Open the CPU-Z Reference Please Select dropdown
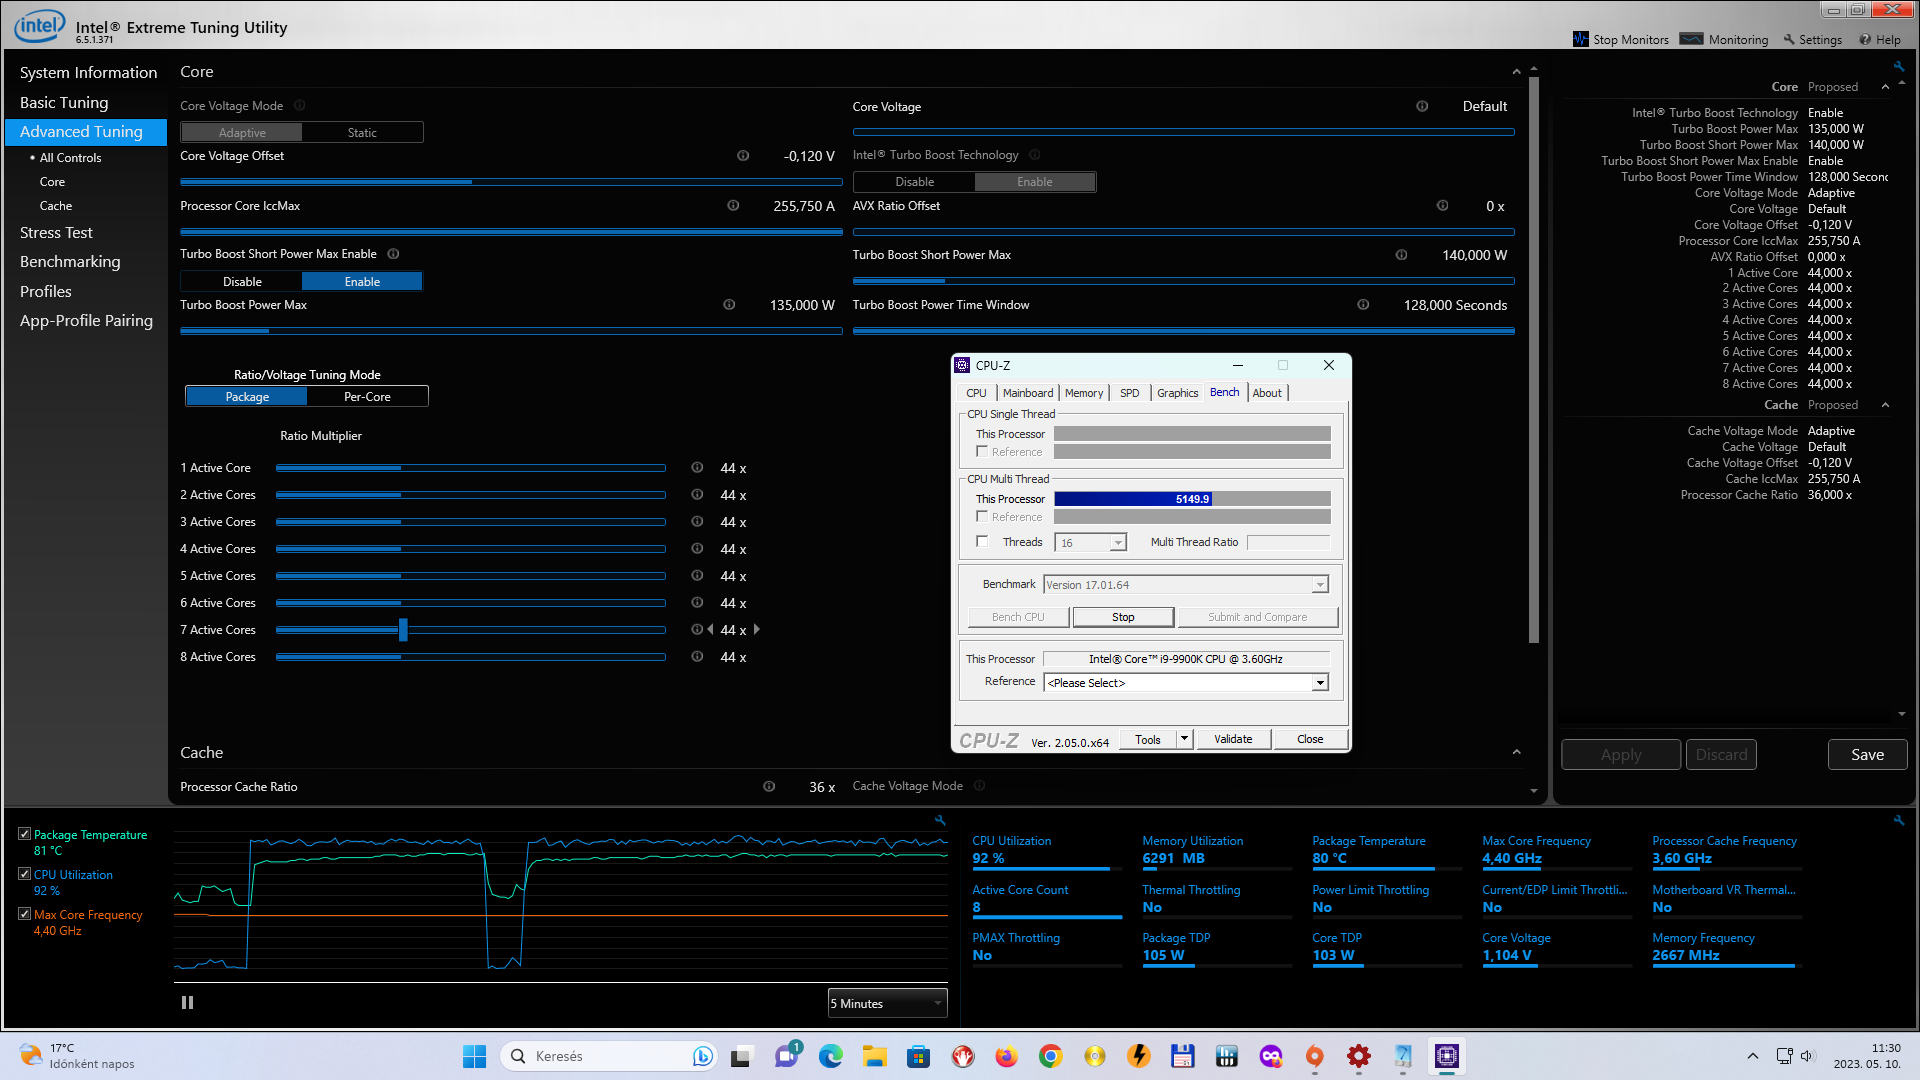 tap(1186, 683)
